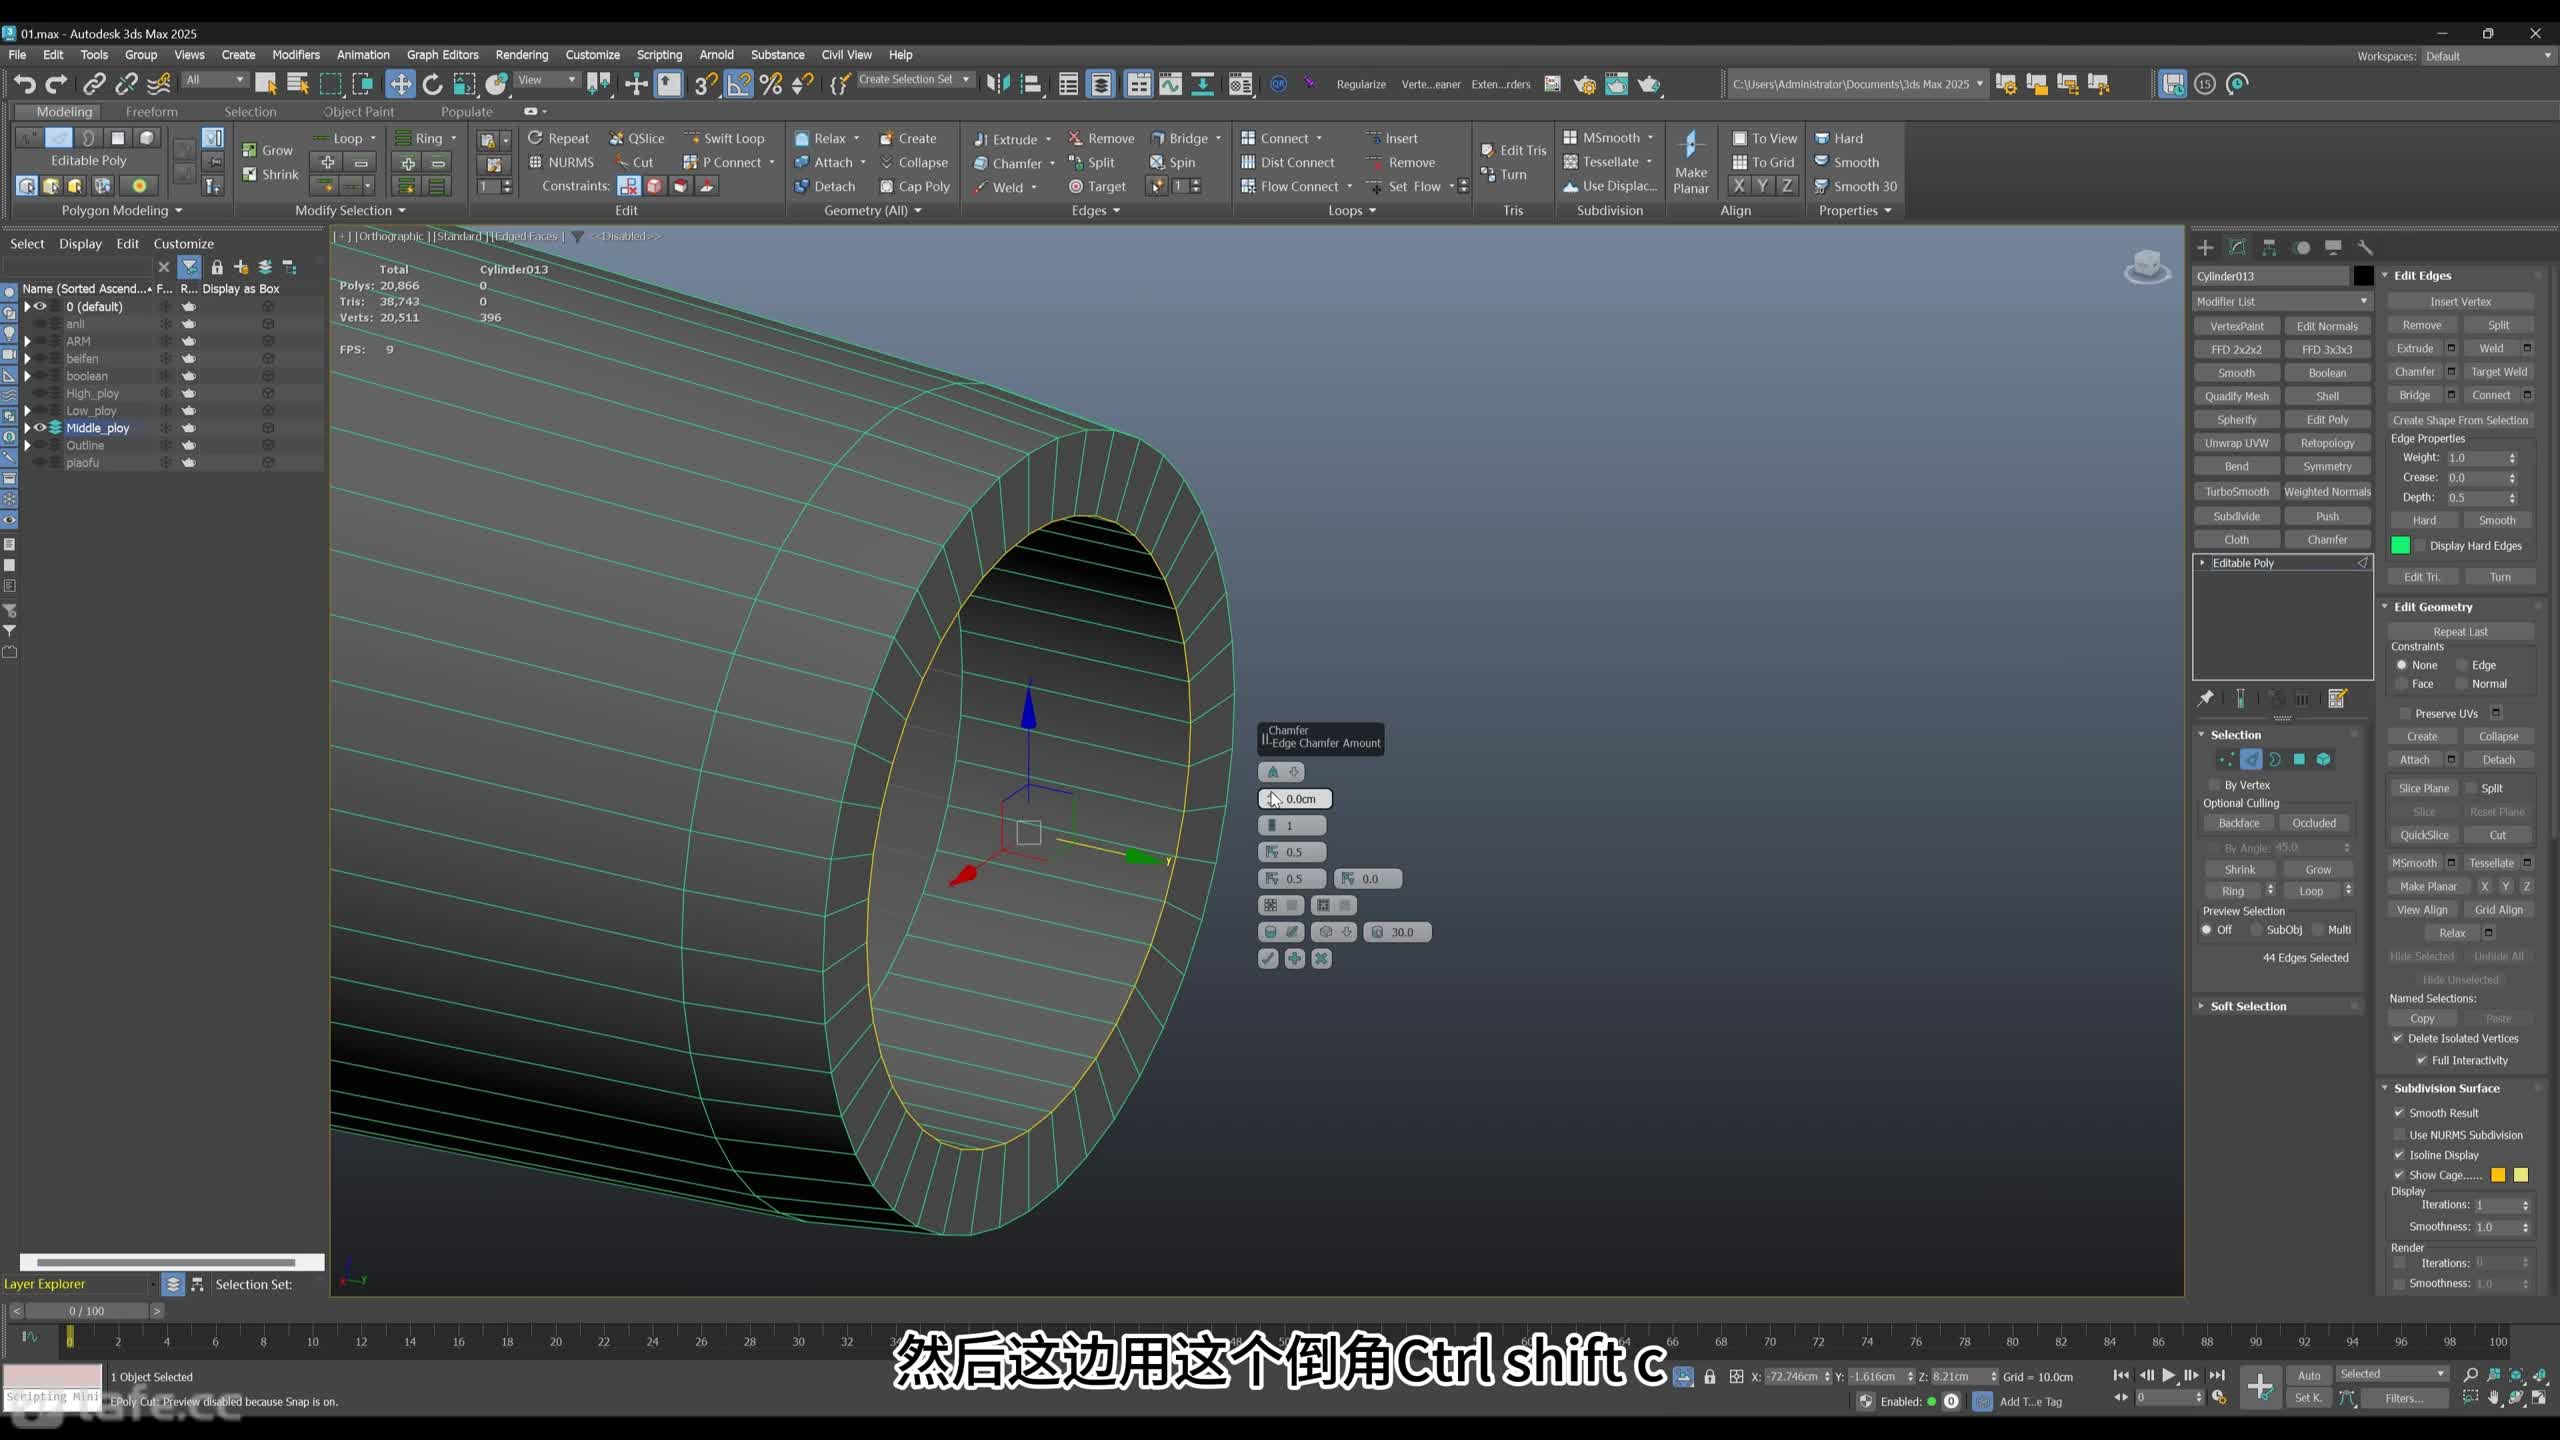
Task: Switch to the Object Paint ribbon tab
Action: tap(358, 112)
